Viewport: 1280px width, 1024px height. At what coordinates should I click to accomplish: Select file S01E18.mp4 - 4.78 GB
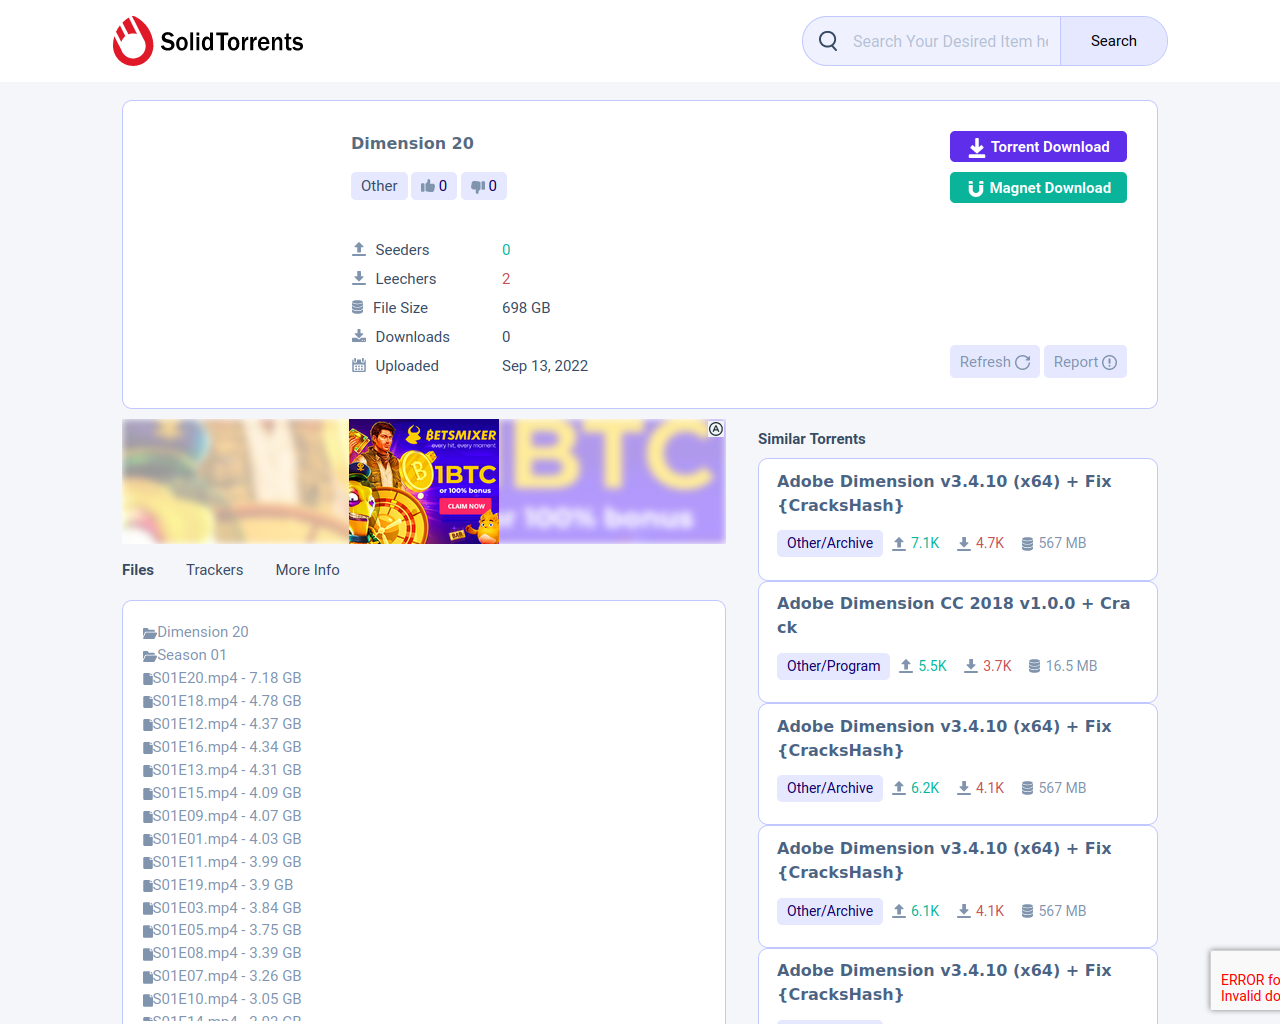[227, 701]
